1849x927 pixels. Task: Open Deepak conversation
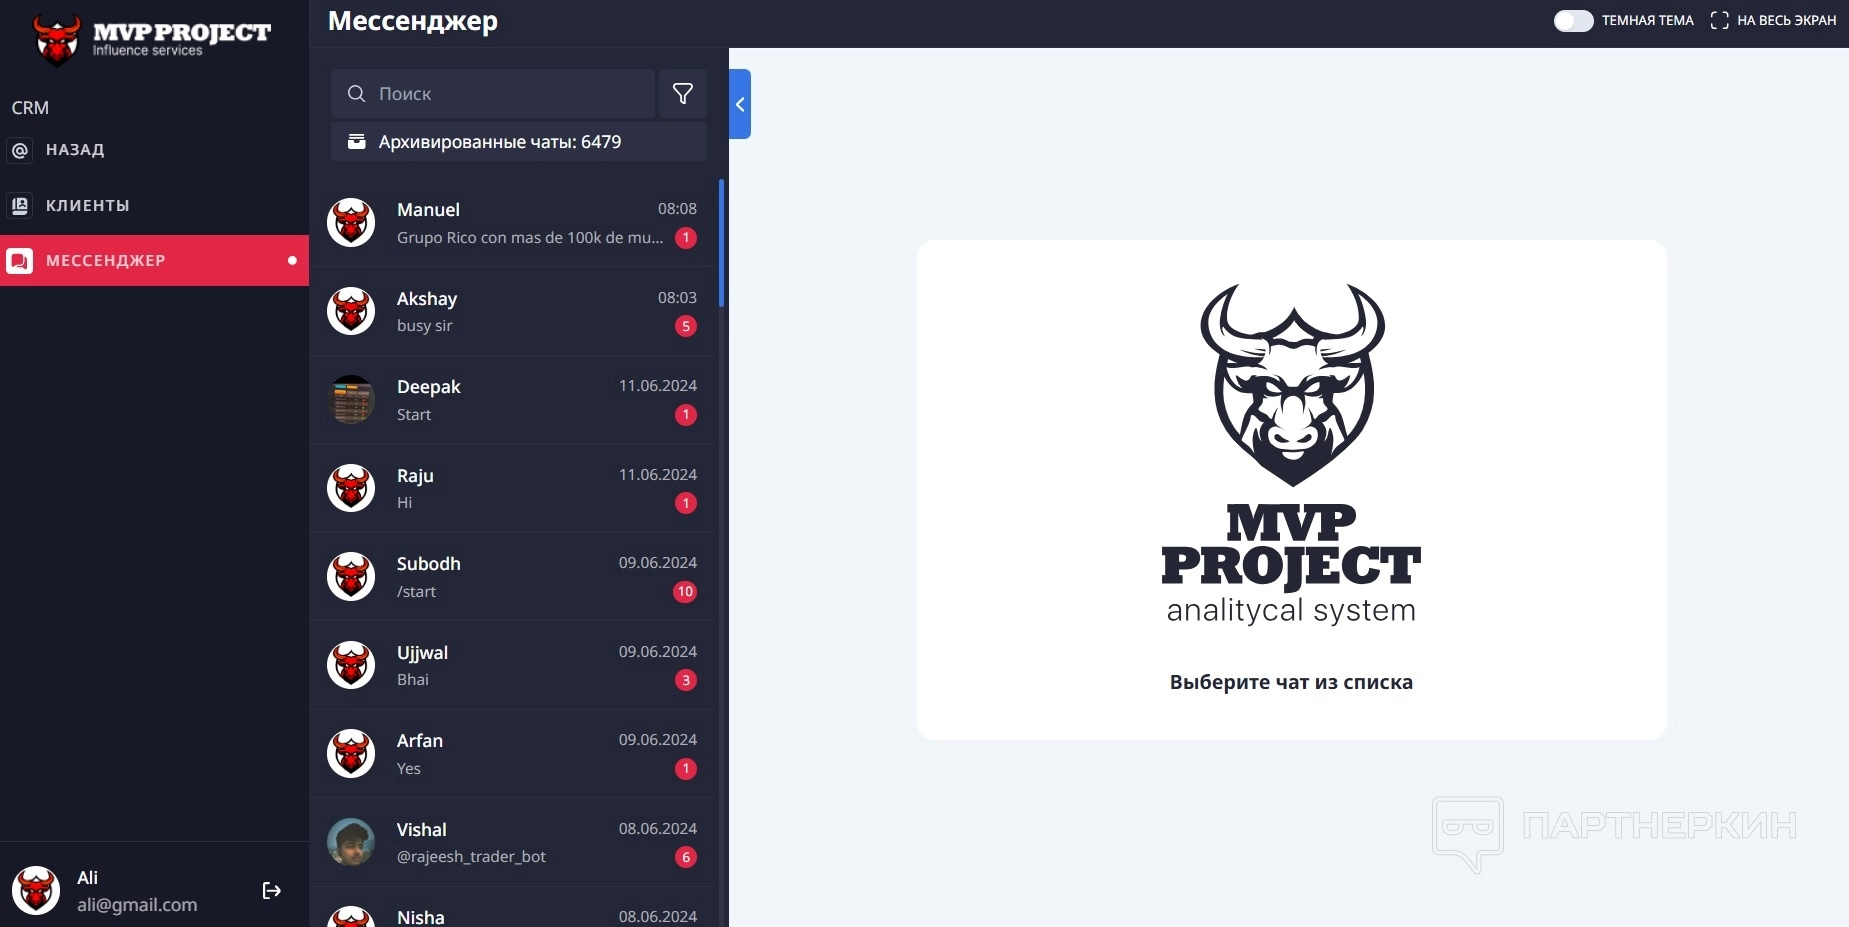tap(514, 400)
